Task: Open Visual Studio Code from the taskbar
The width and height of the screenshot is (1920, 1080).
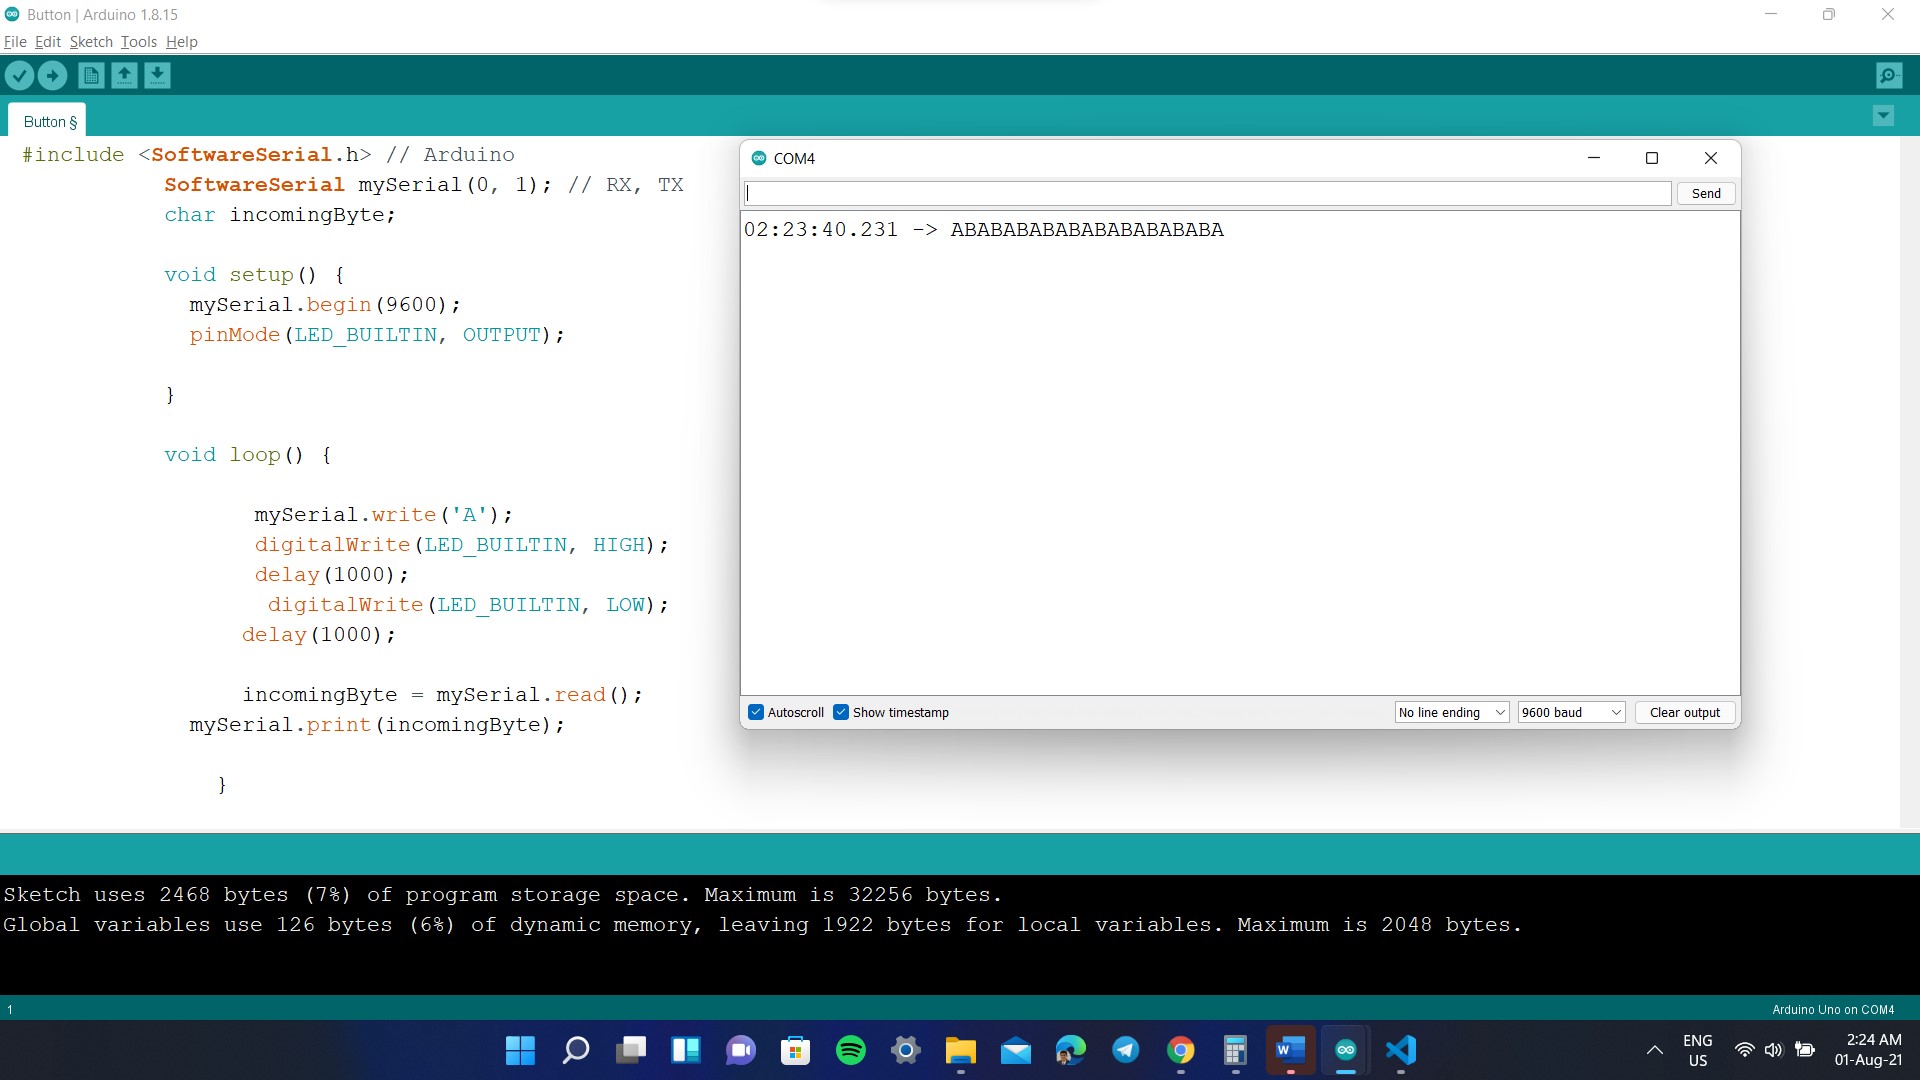Action: (x=1401, y=1050)
